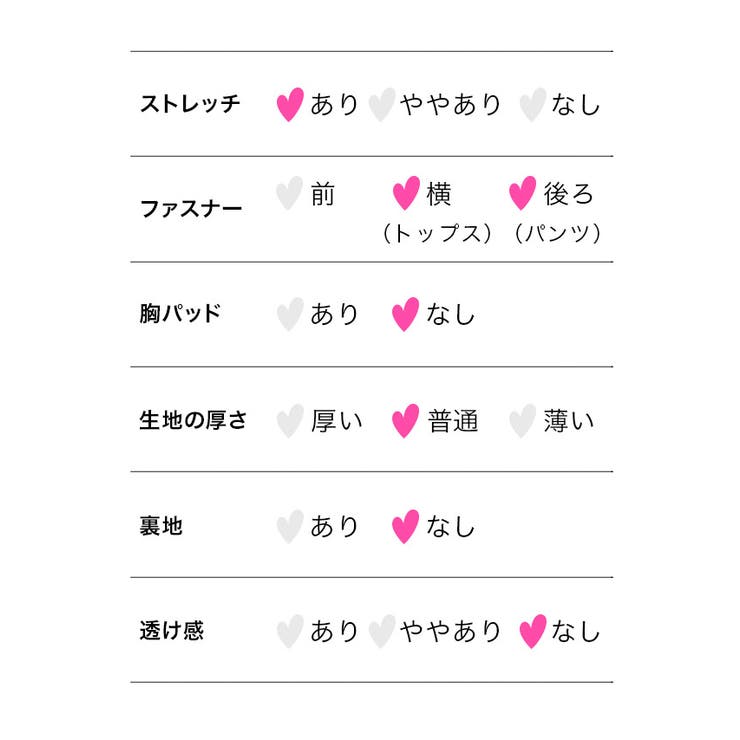Click the pink heart beside ファスナー 後ろ
This screenshot has width=740, height=740.
point(522,193)
